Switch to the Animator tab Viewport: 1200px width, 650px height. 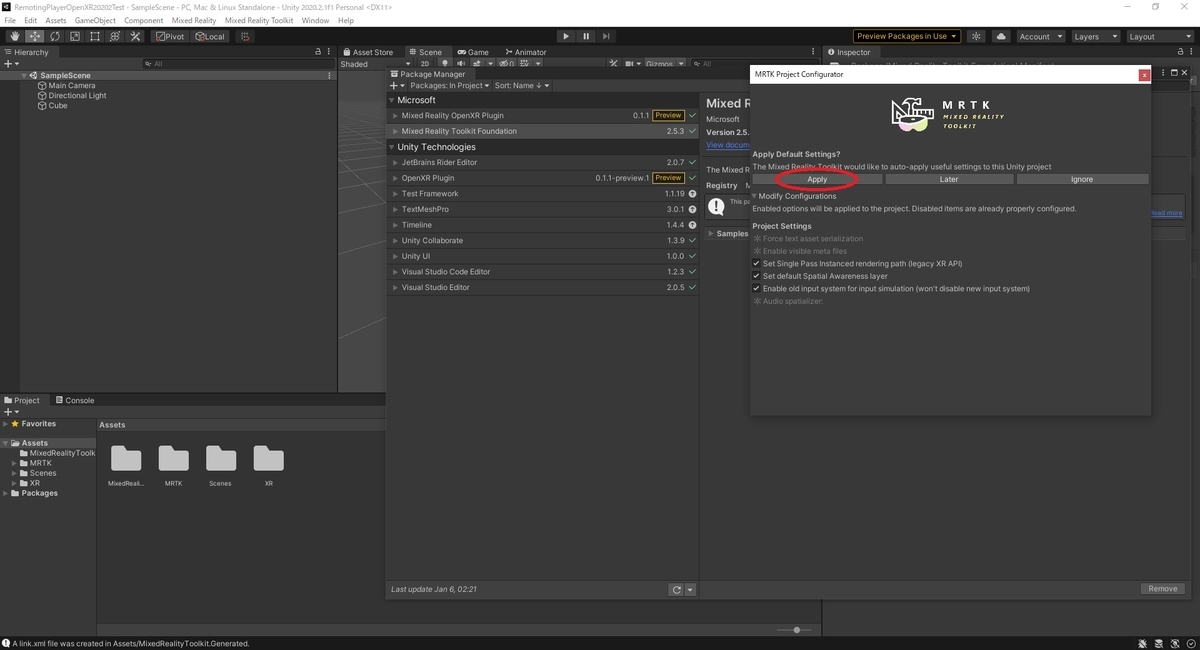(x=526, y=52)
